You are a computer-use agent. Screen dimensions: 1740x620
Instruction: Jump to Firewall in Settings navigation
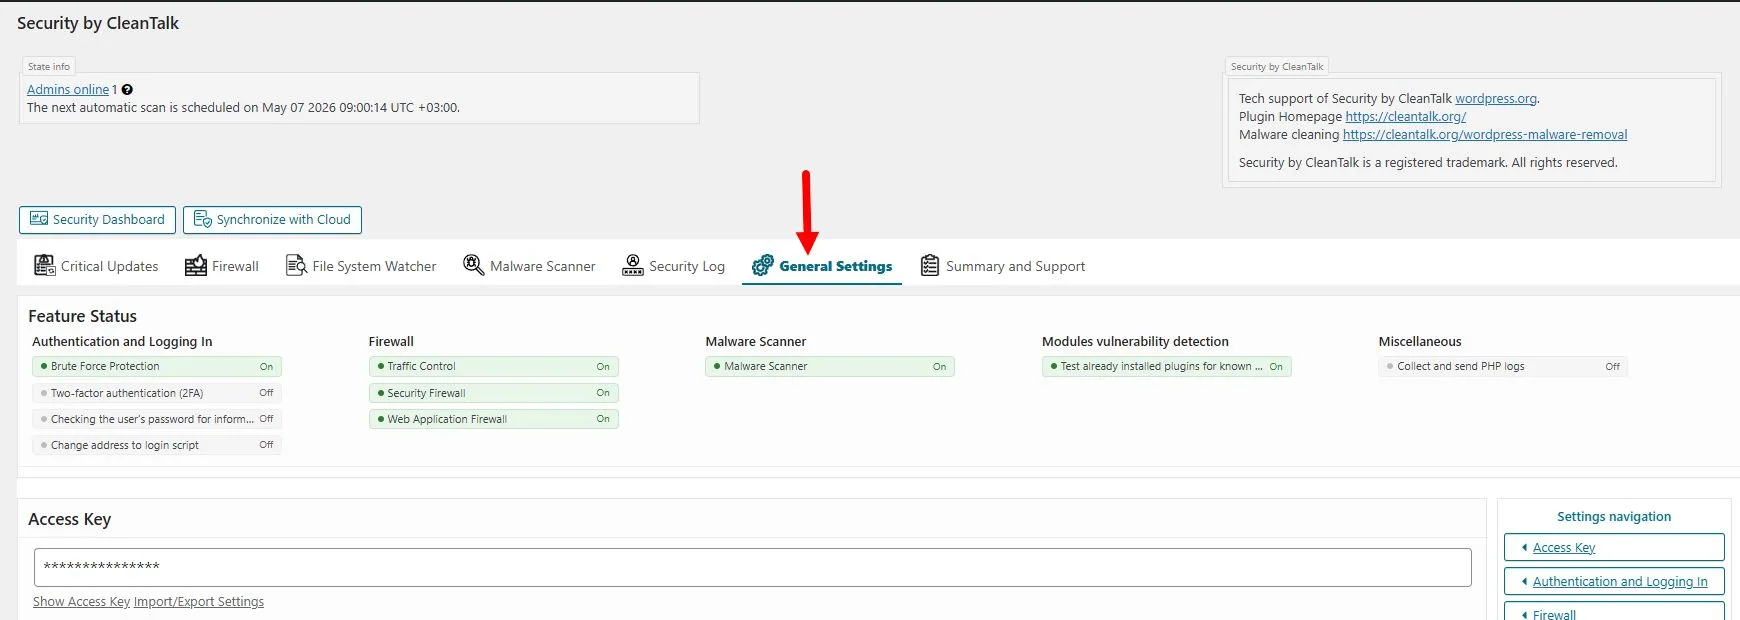tap(1614, 612)
